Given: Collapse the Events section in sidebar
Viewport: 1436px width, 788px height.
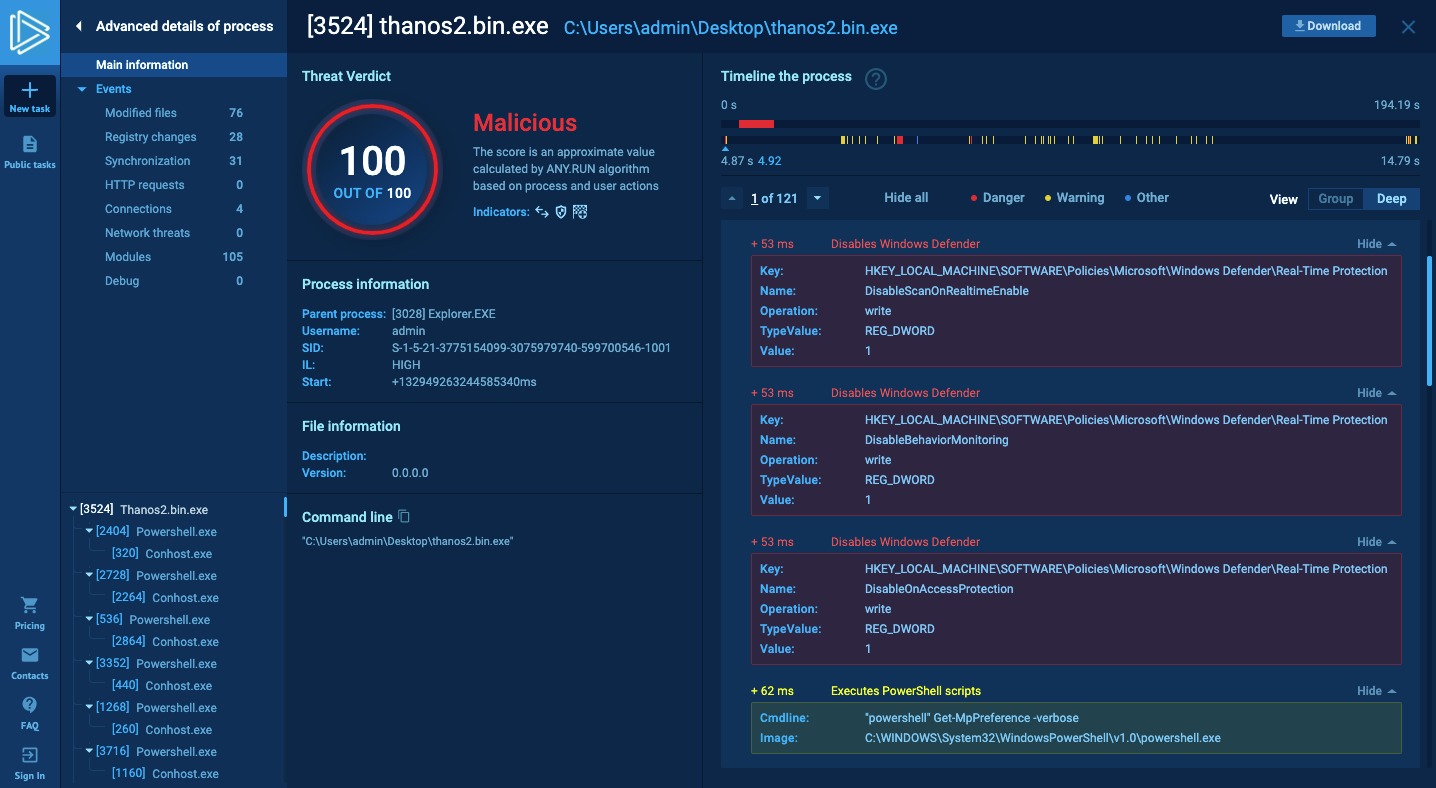Looking at the screenshot, I should 82,89.
